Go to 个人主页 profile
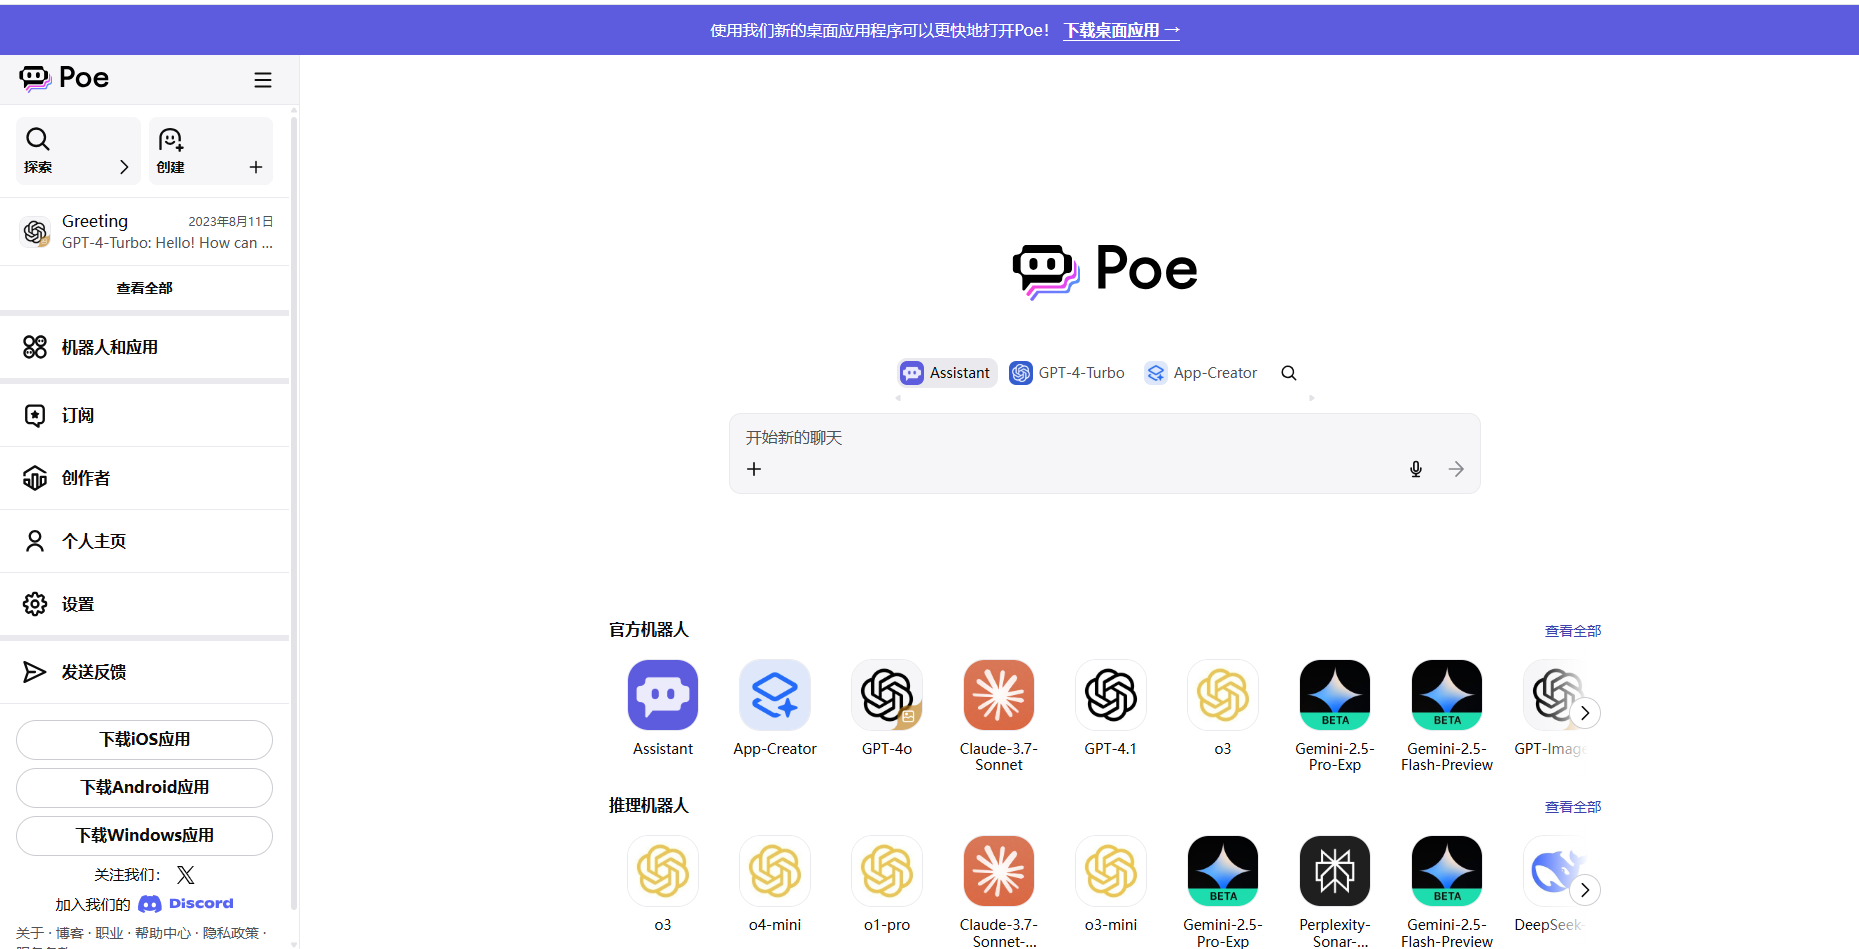1859x949 pixels. pos(145,541)
